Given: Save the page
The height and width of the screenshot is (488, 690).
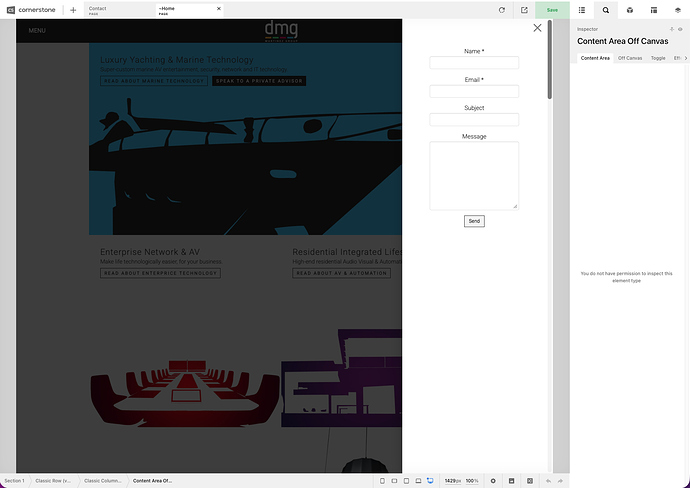Looking at the screenshot, I should 552,10.
